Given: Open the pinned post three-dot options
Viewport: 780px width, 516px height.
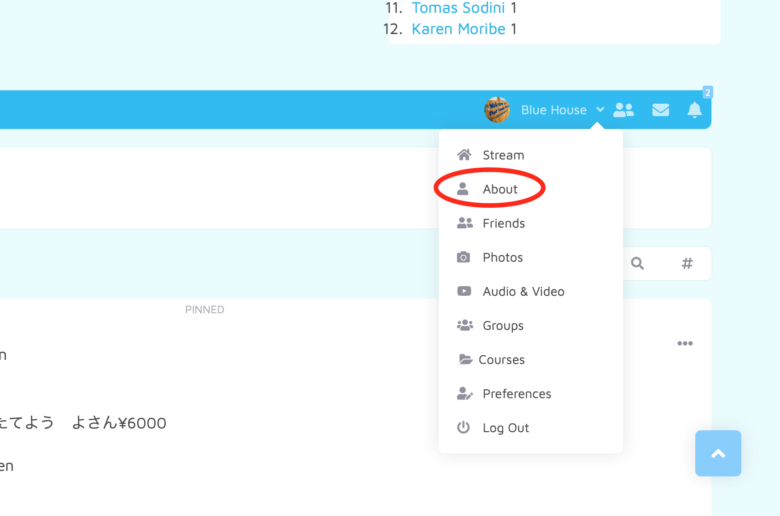Looking at the screenshot, I should point(685,343).
